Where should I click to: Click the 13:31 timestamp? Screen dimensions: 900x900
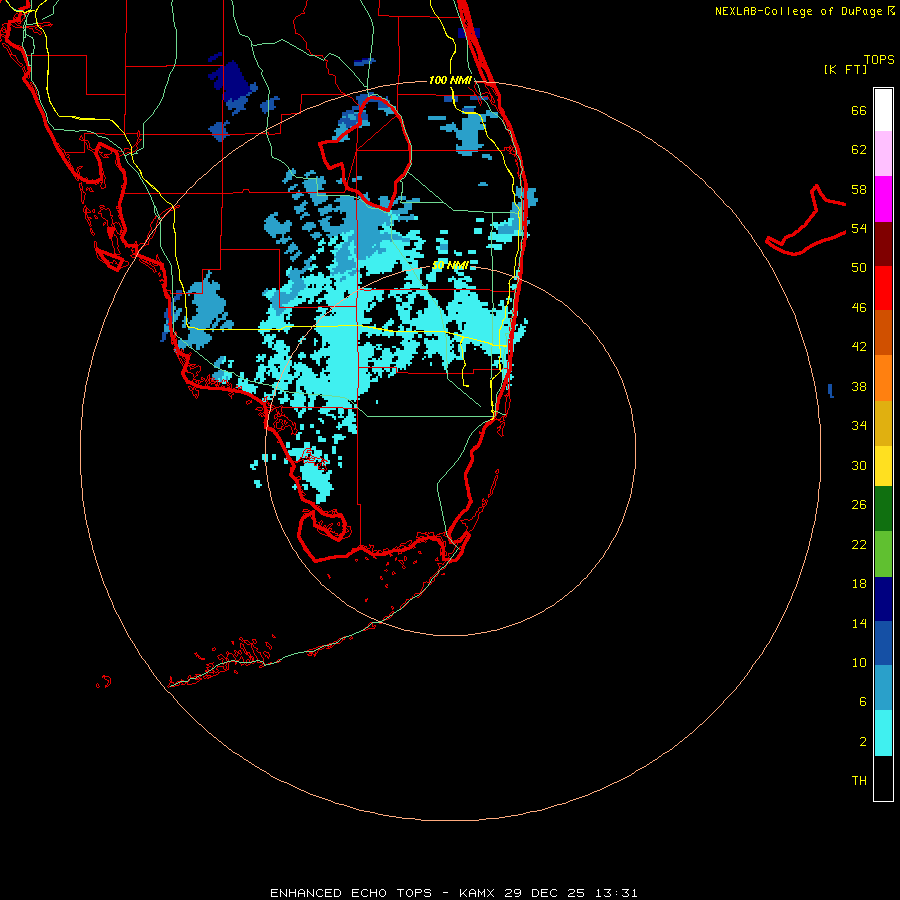click(616, 893)
